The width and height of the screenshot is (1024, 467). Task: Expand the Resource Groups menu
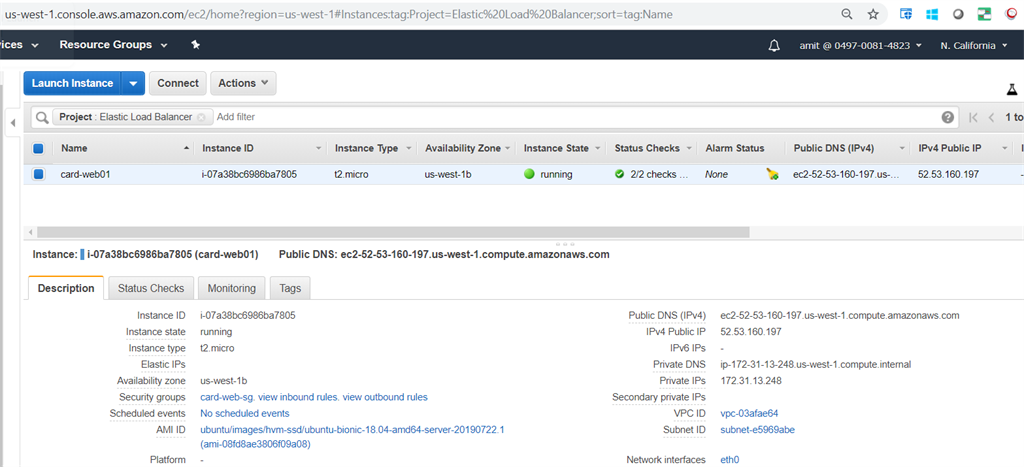[113, 44]
